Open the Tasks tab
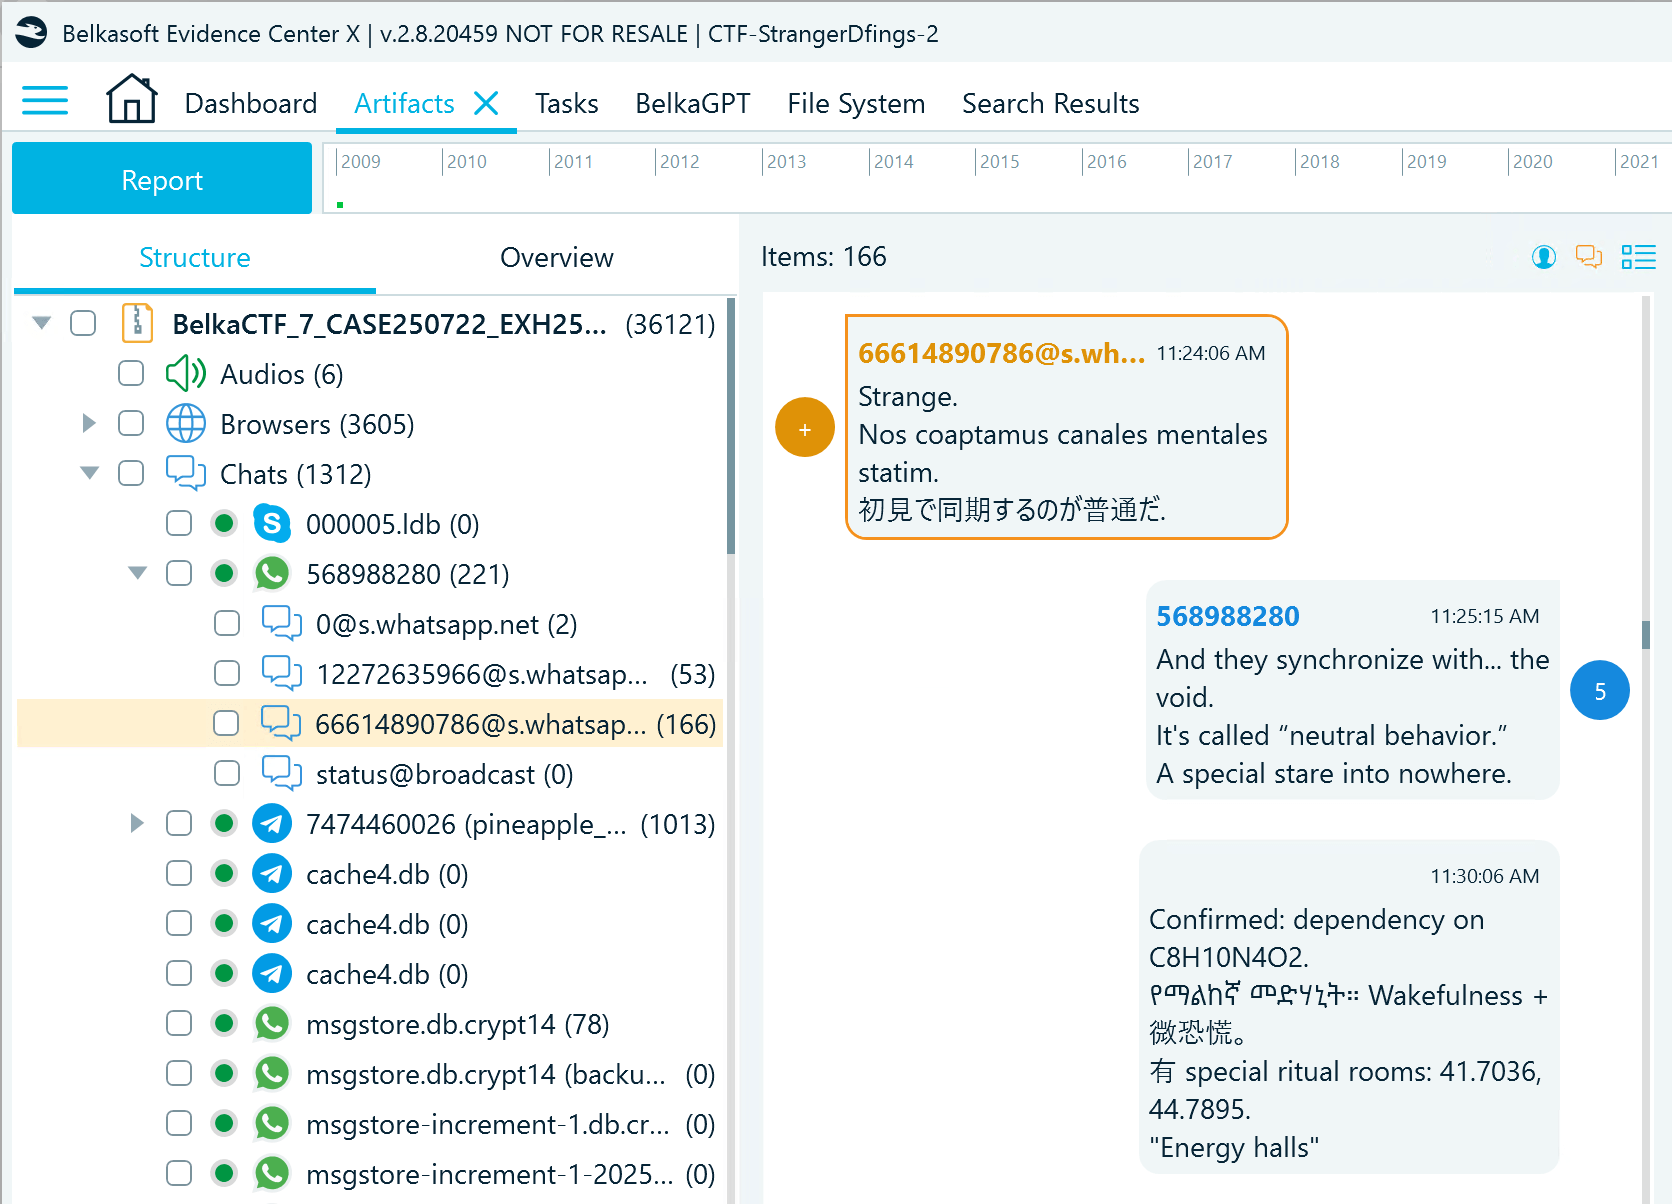The height and width of the screenshot is (1204, 1672). [566, 103]
